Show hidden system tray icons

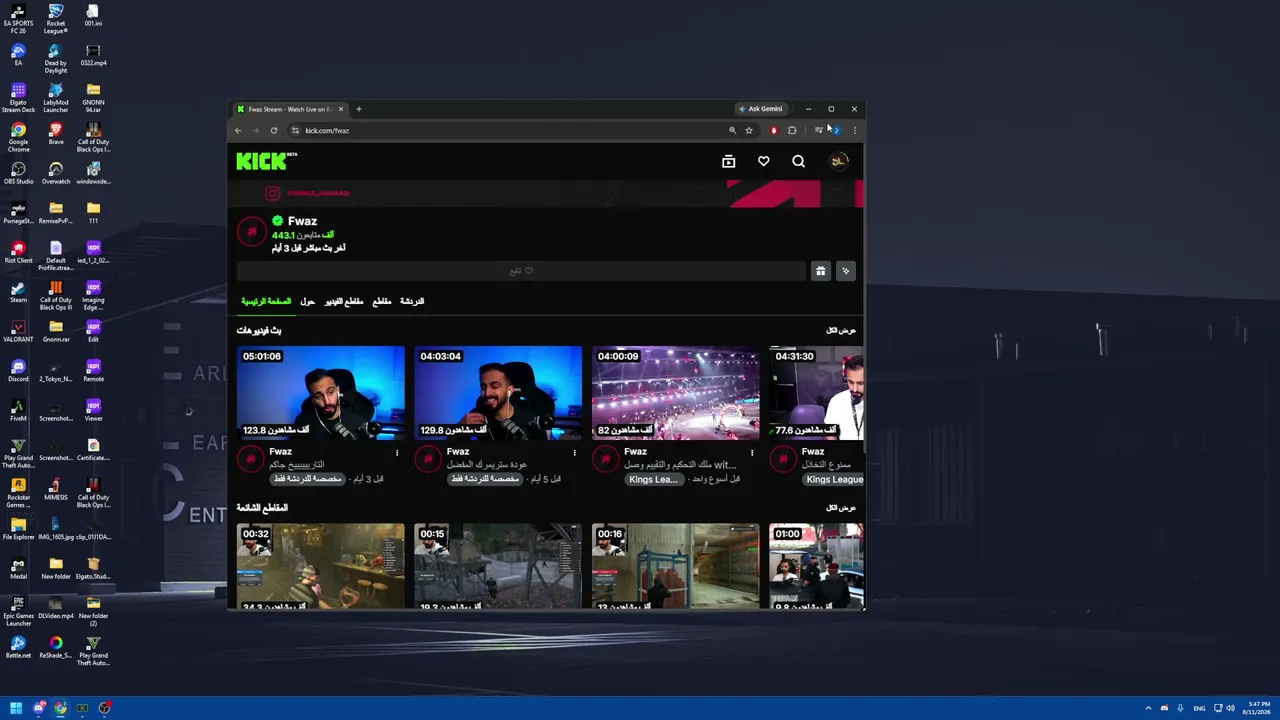[x=1148, y=708]
